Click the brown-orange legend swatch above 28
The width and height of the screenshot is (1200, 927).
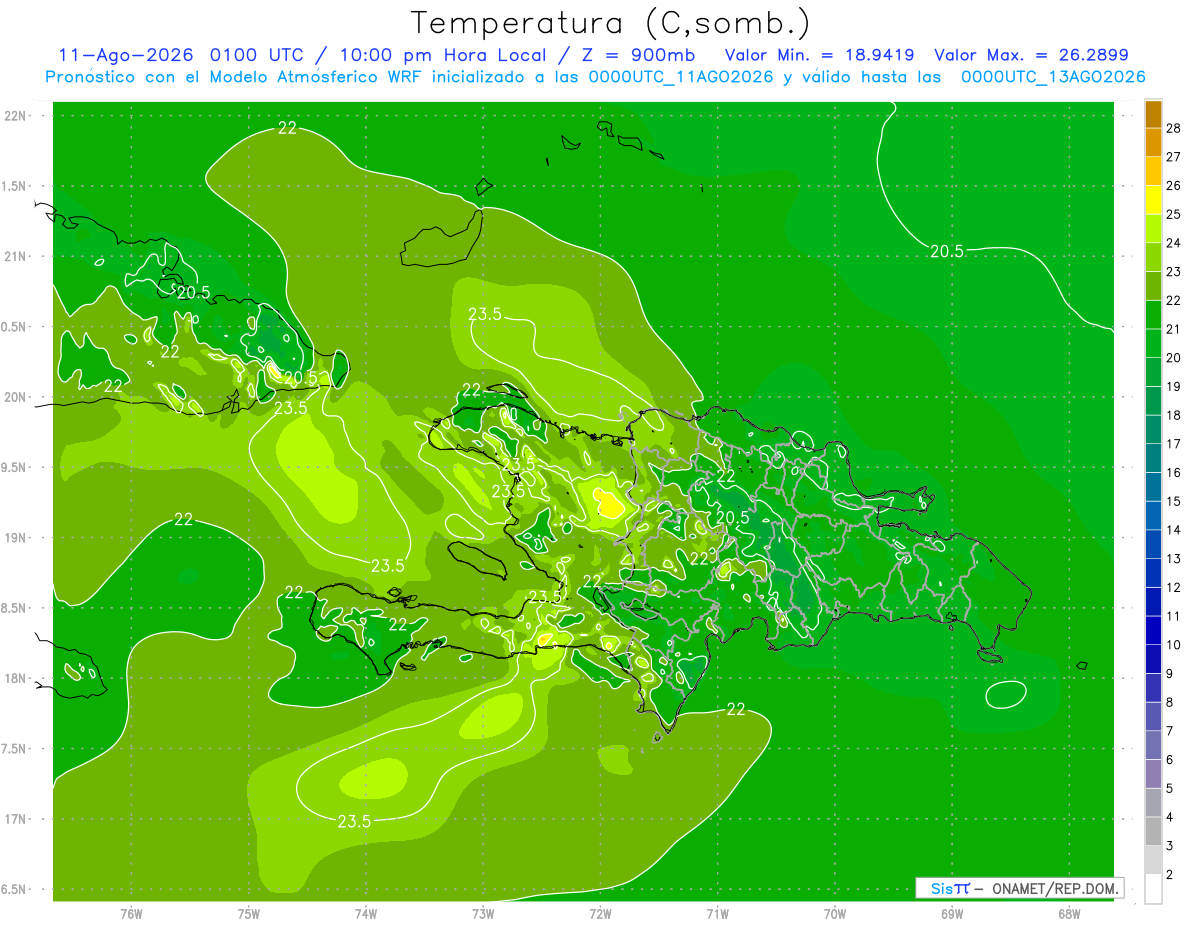(1153, 114)
